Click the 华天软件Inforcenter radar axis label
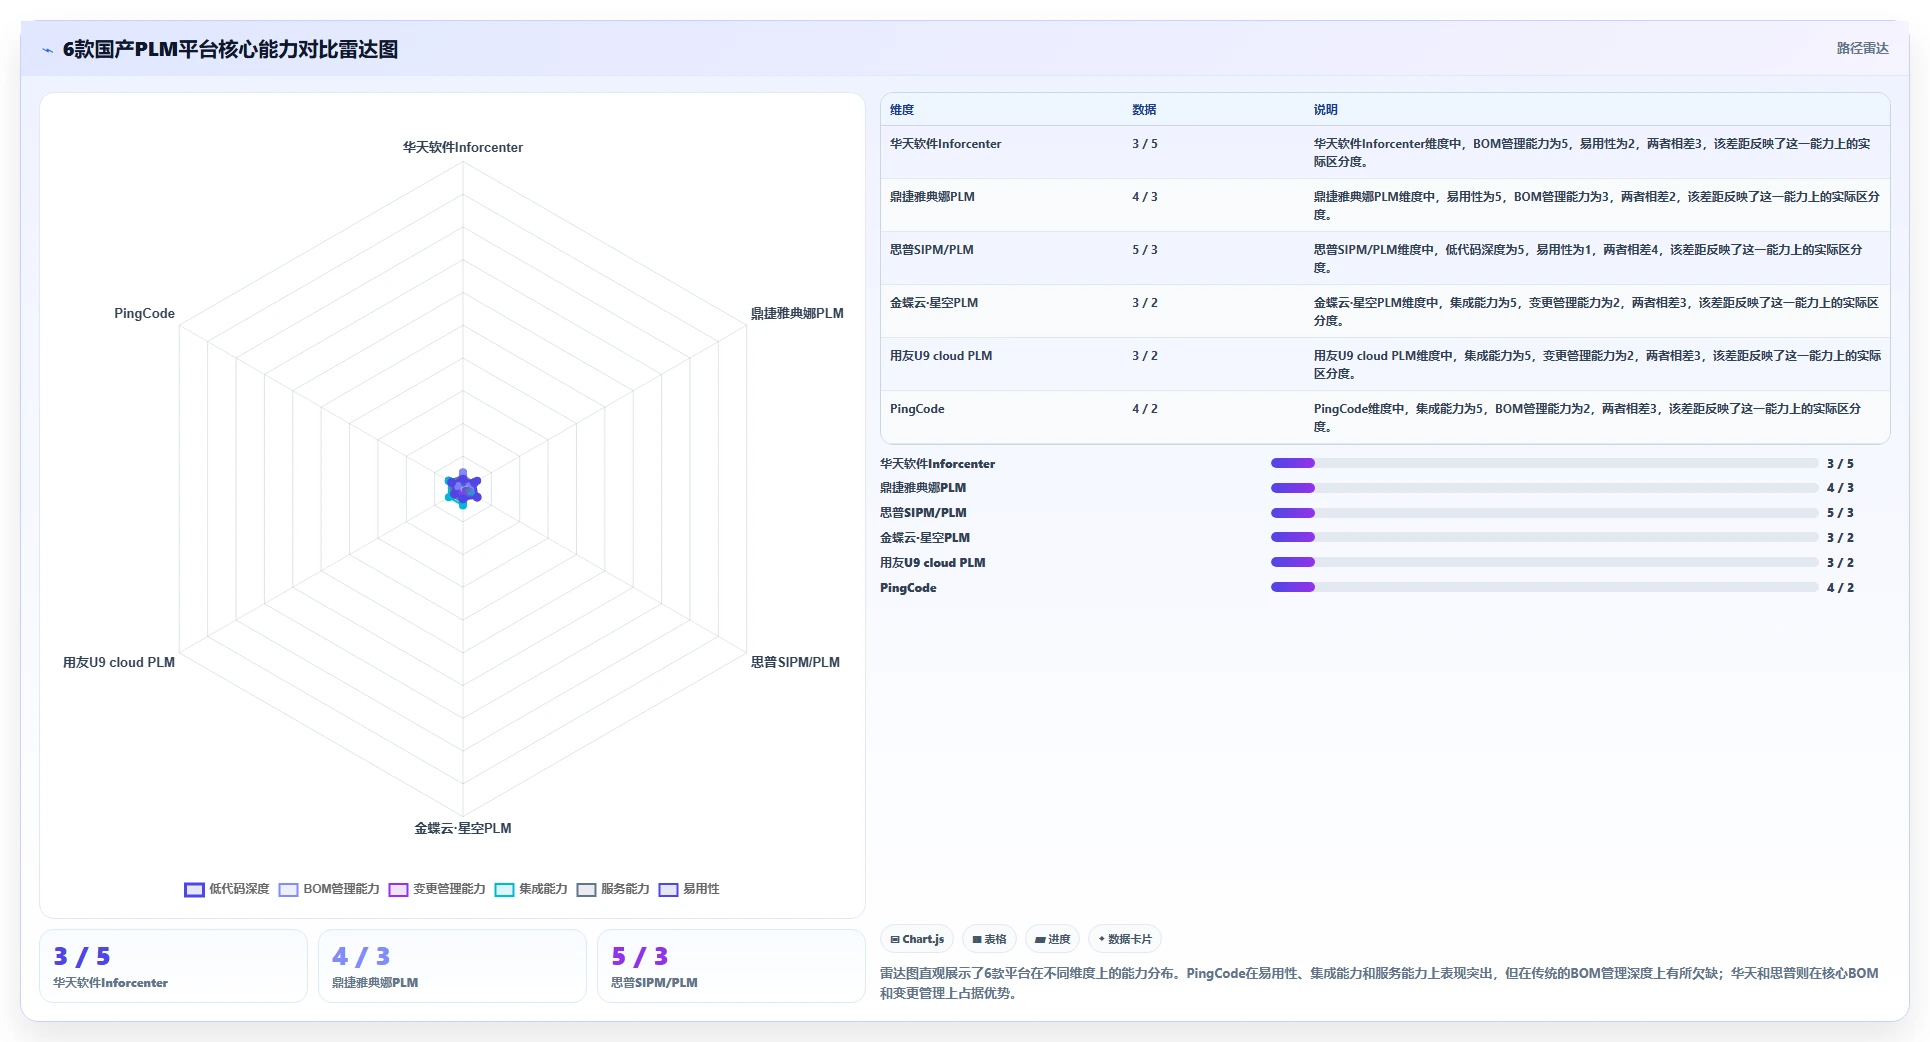 click(463, 147)
